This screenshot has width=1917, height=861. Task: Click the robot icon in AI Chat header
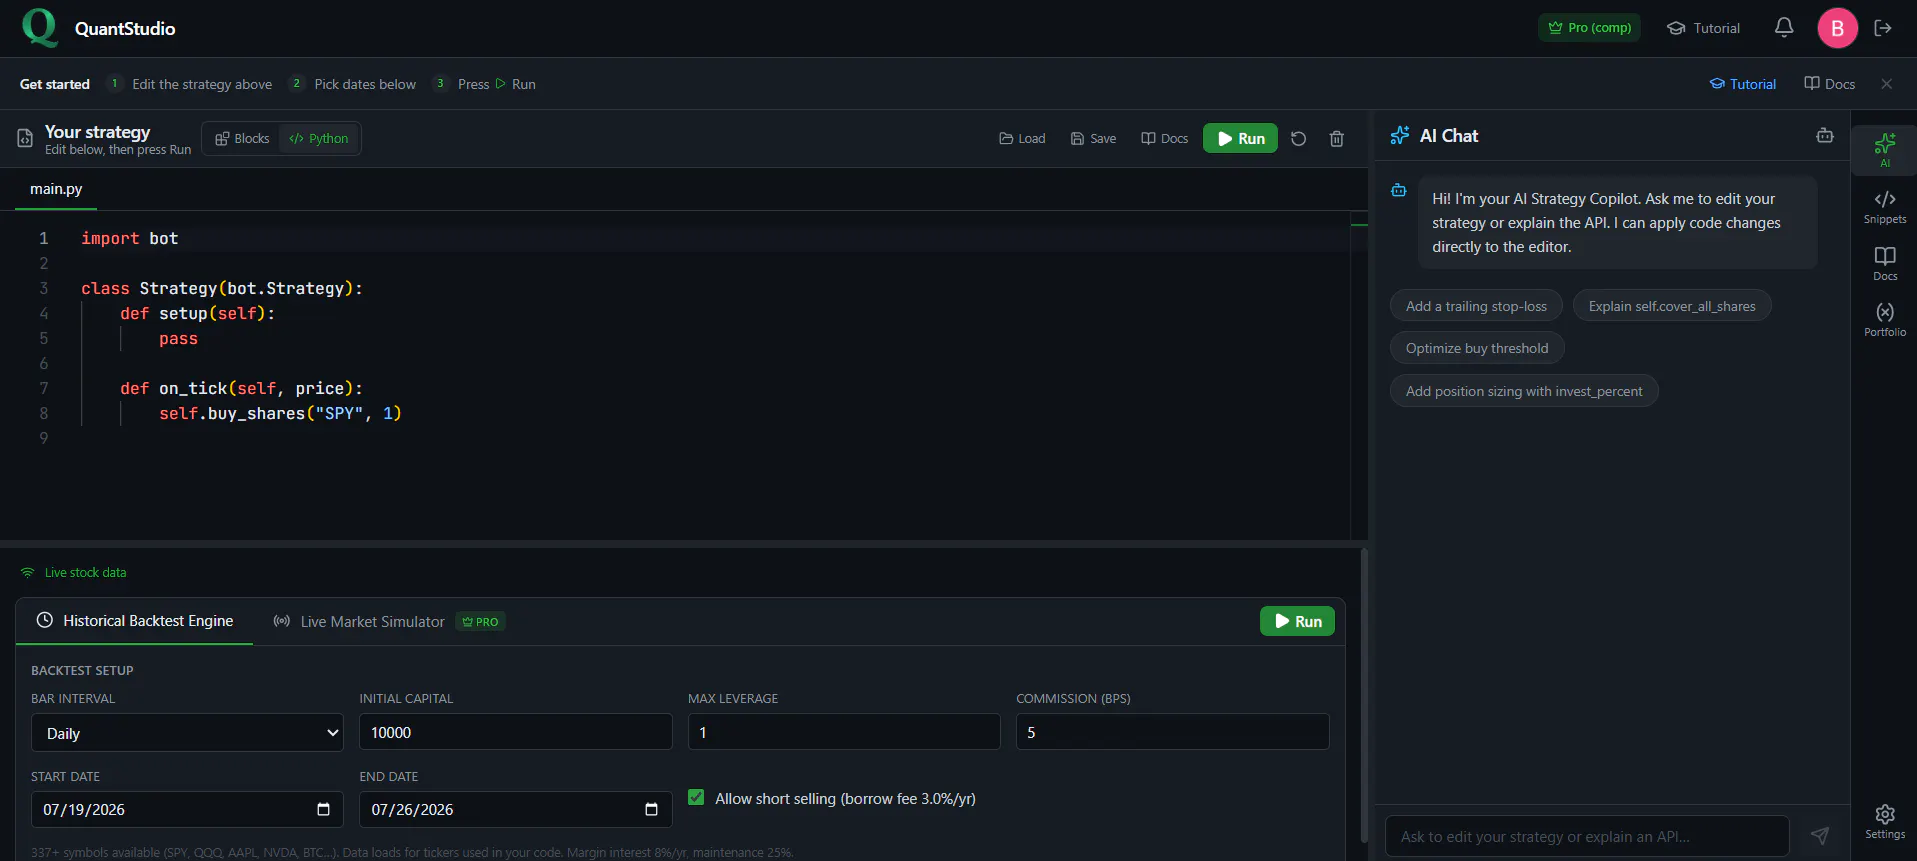[x=1825, y=135]
